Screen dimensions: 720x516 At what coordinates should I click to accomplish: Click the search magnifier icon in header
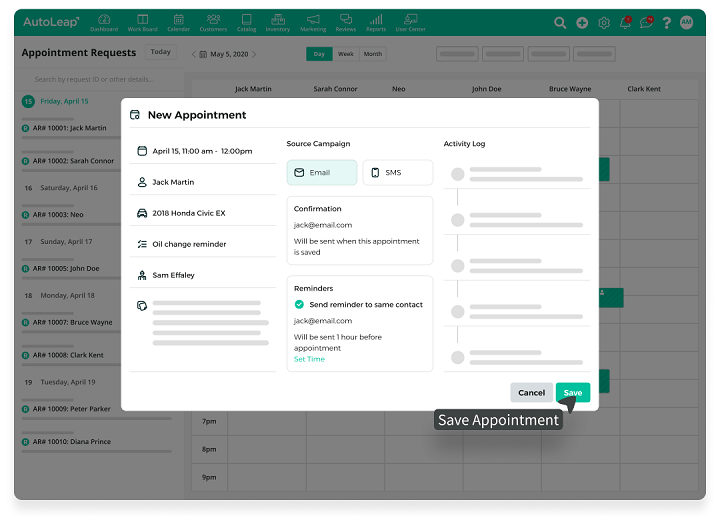pos(560,23)
